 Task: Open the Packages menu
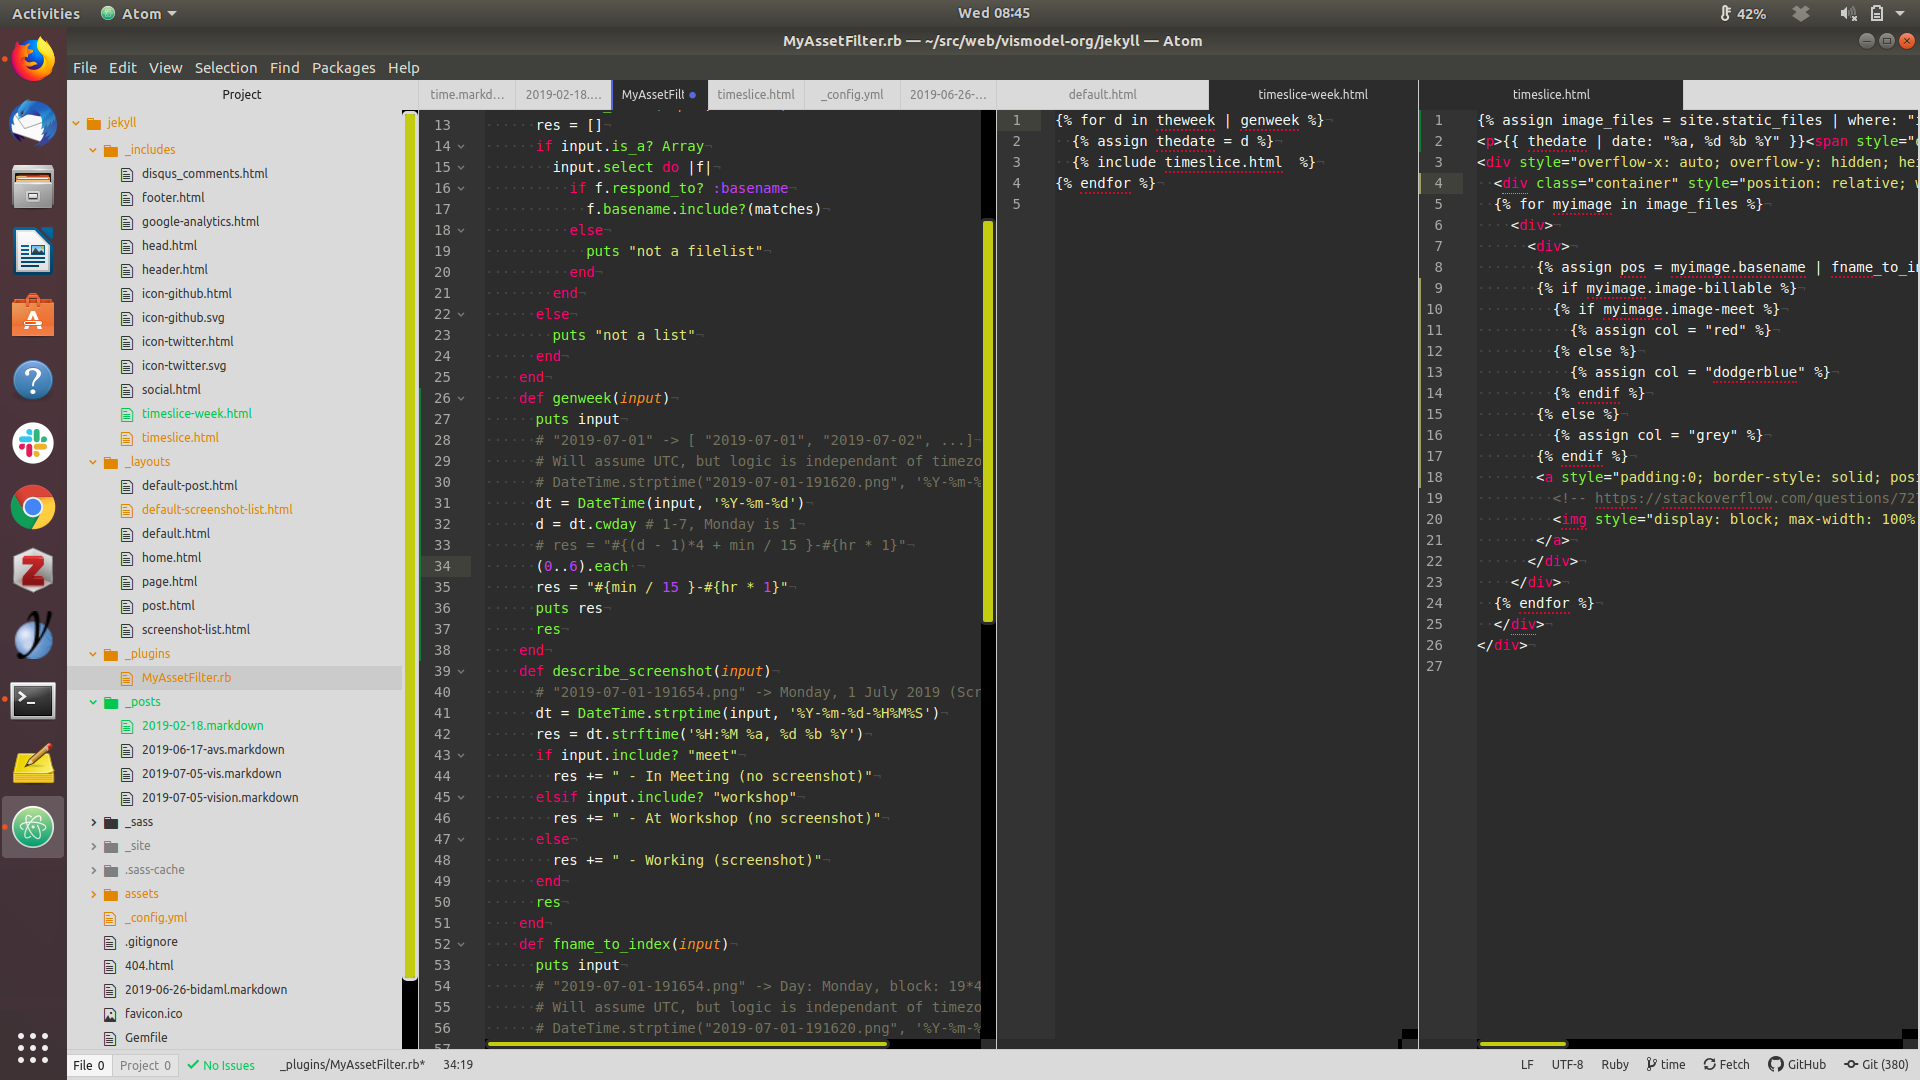click(343, 68)
